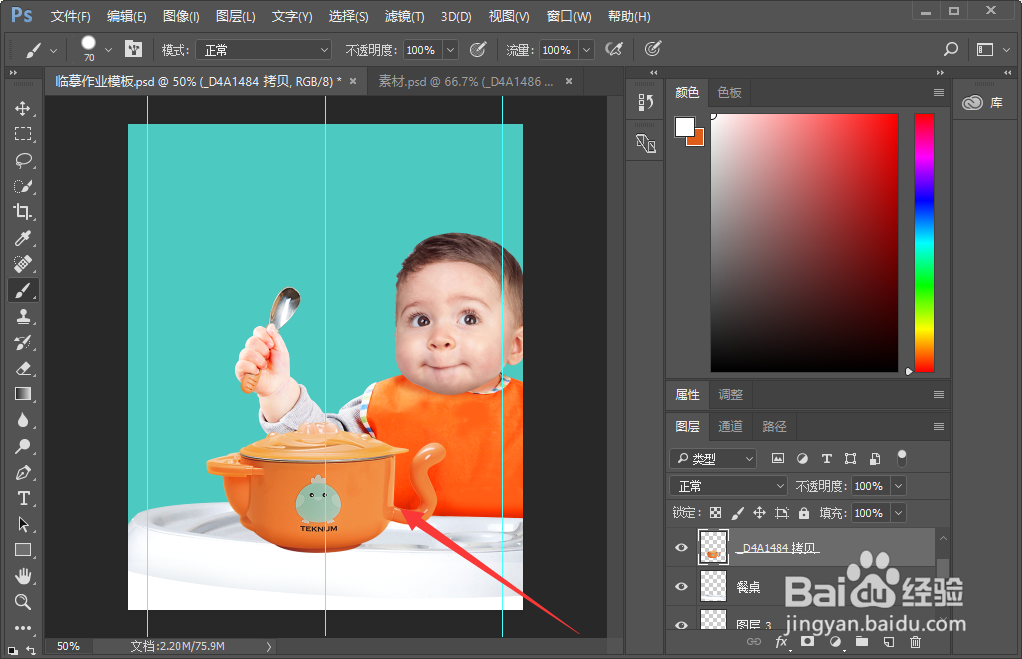
Task: Select the Blur tool
Action: click(23, 420)
